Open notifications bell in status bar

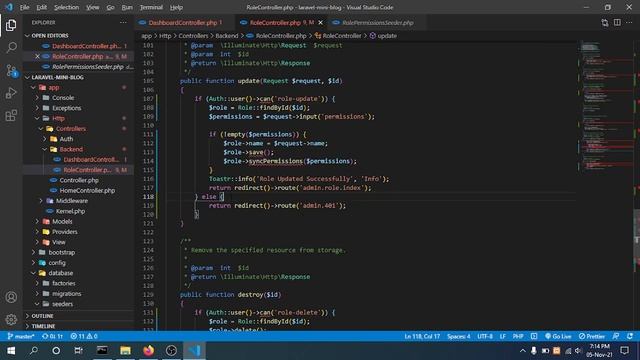[630, 336]
